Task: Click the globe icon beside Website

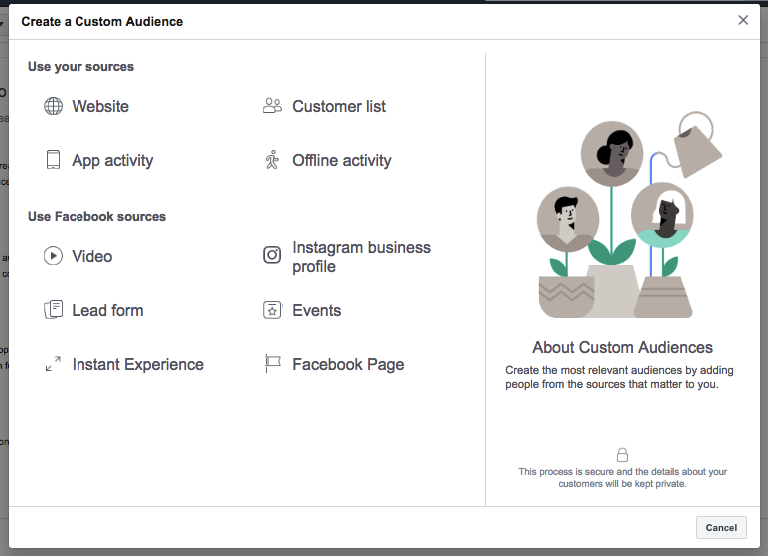Action: (53, 106)
